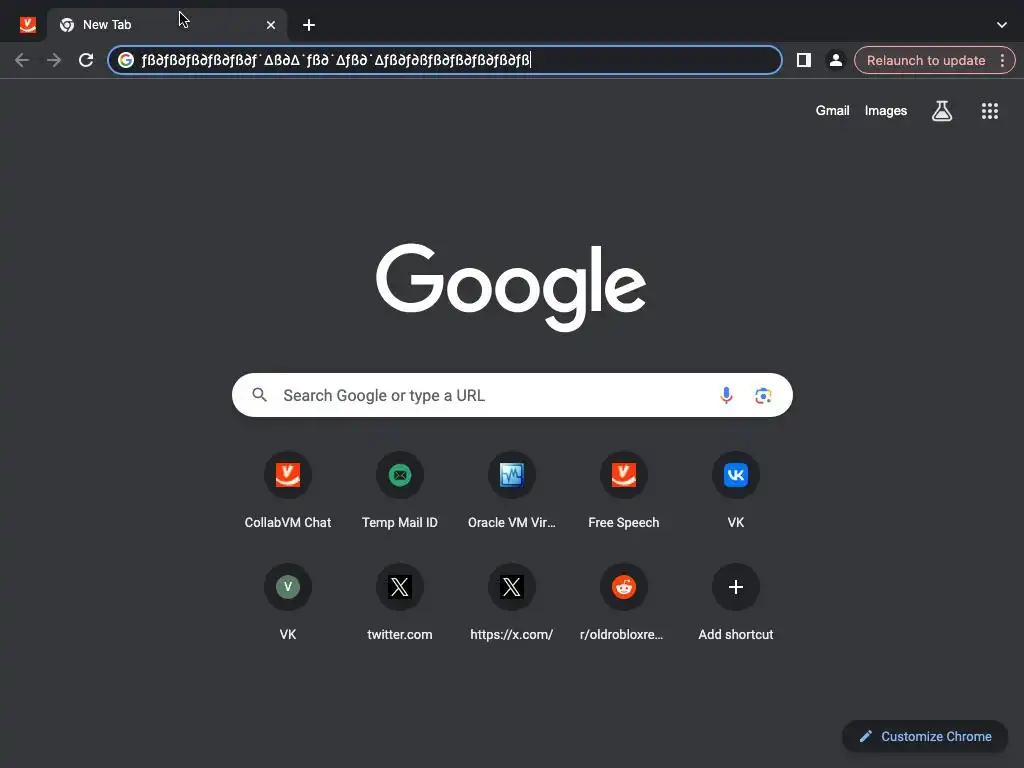Open Chrome three-dot menu
Image resolution: width=1024 pixels, height=768 pixels.
[x=1002, y=60]
